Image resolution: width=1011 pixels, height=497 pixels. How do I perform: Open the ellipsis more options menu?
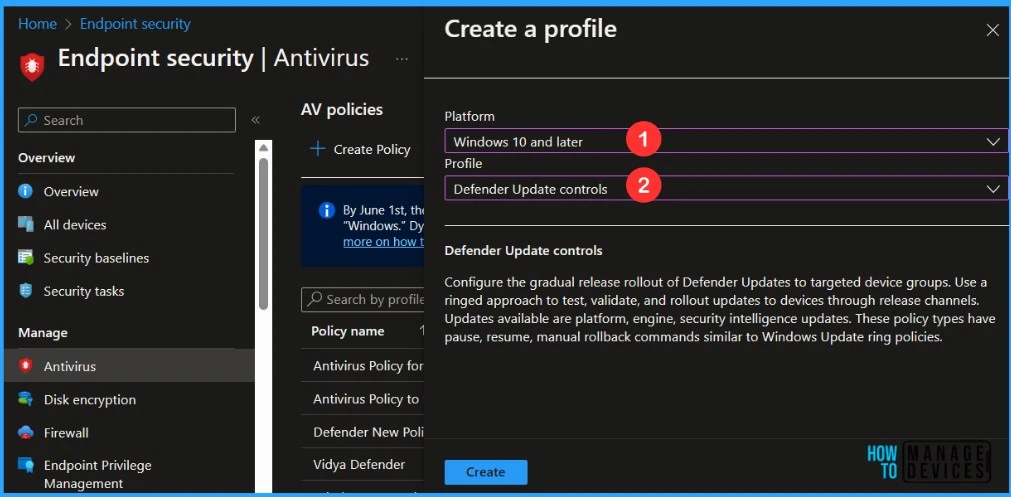click(402, 59)
